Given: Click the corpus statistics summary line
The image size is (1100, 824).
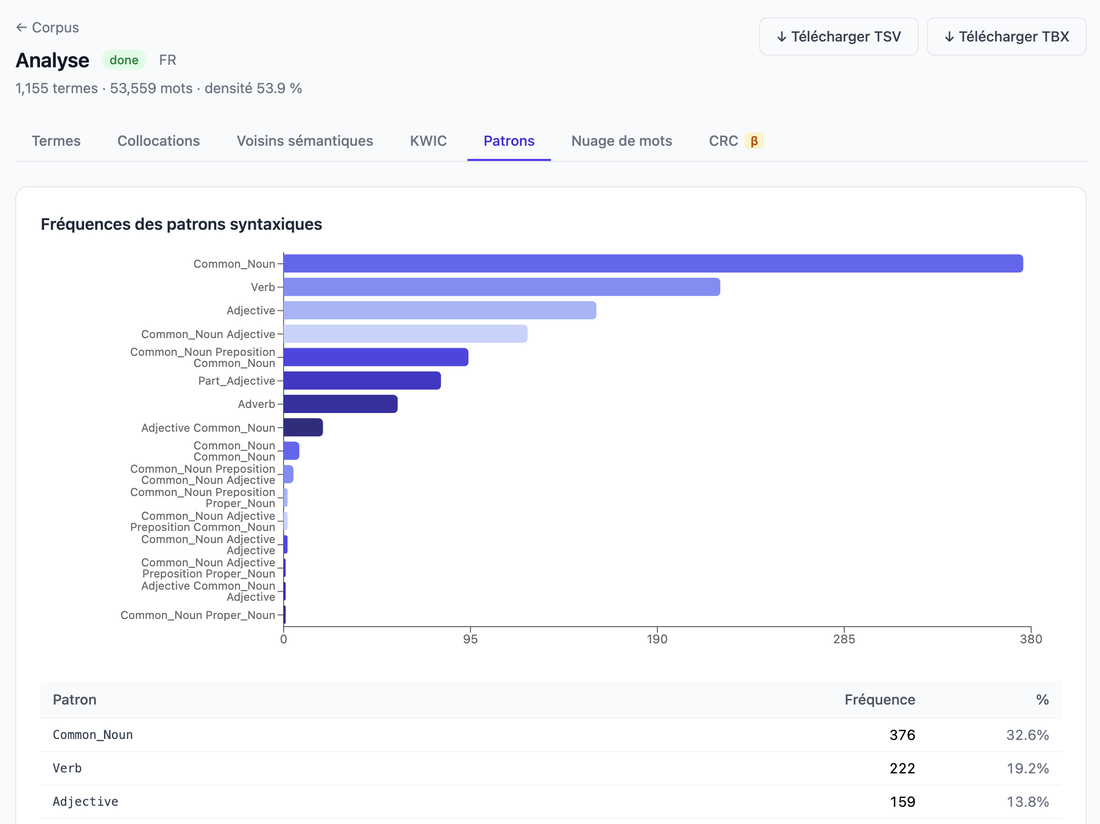Looking at the screenshot, I should [159, 88].
